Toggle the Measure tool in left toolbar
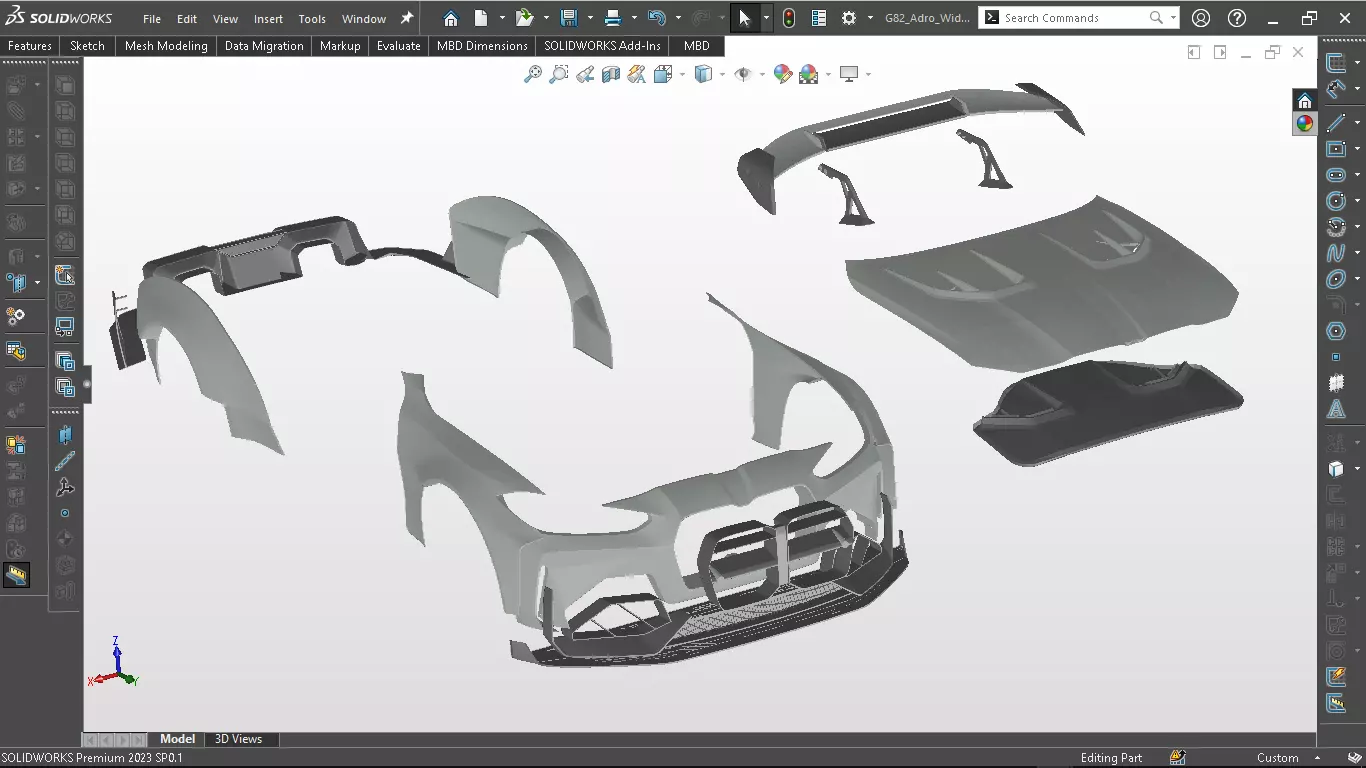Screen dimensions: 1366x768 tap(16, 575)
